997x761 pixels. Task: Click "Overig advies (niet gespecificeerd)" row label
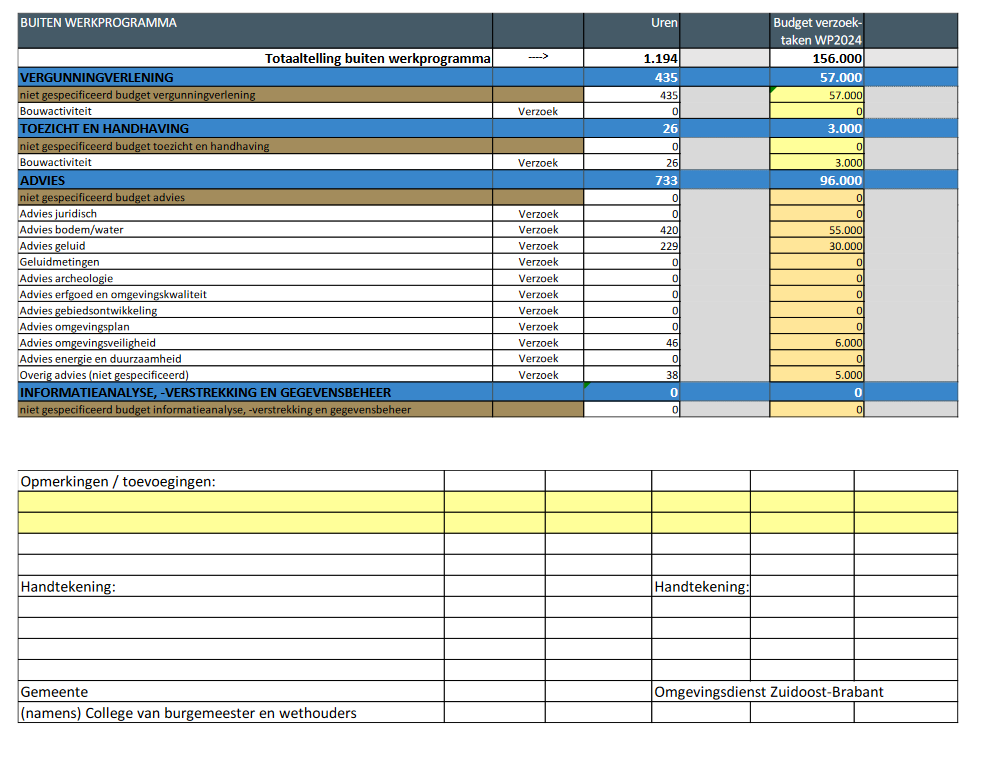104,375
